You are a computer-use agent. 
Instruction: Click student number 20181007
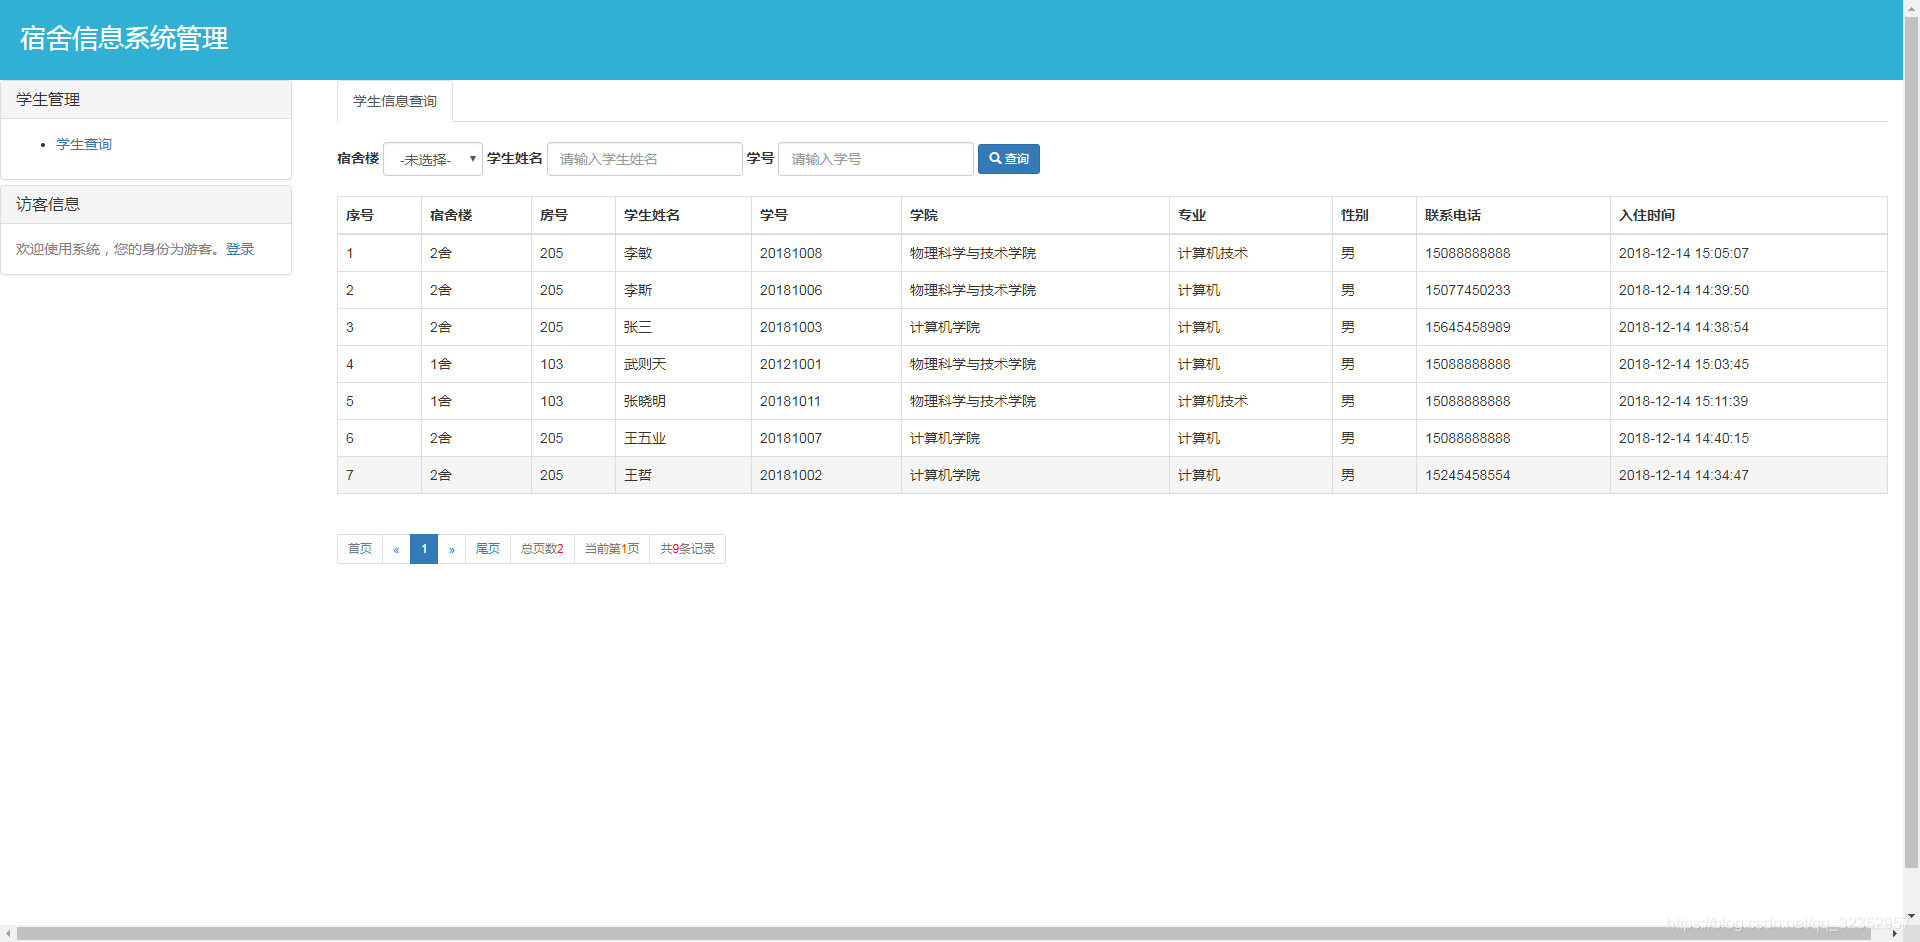[791, 438]
